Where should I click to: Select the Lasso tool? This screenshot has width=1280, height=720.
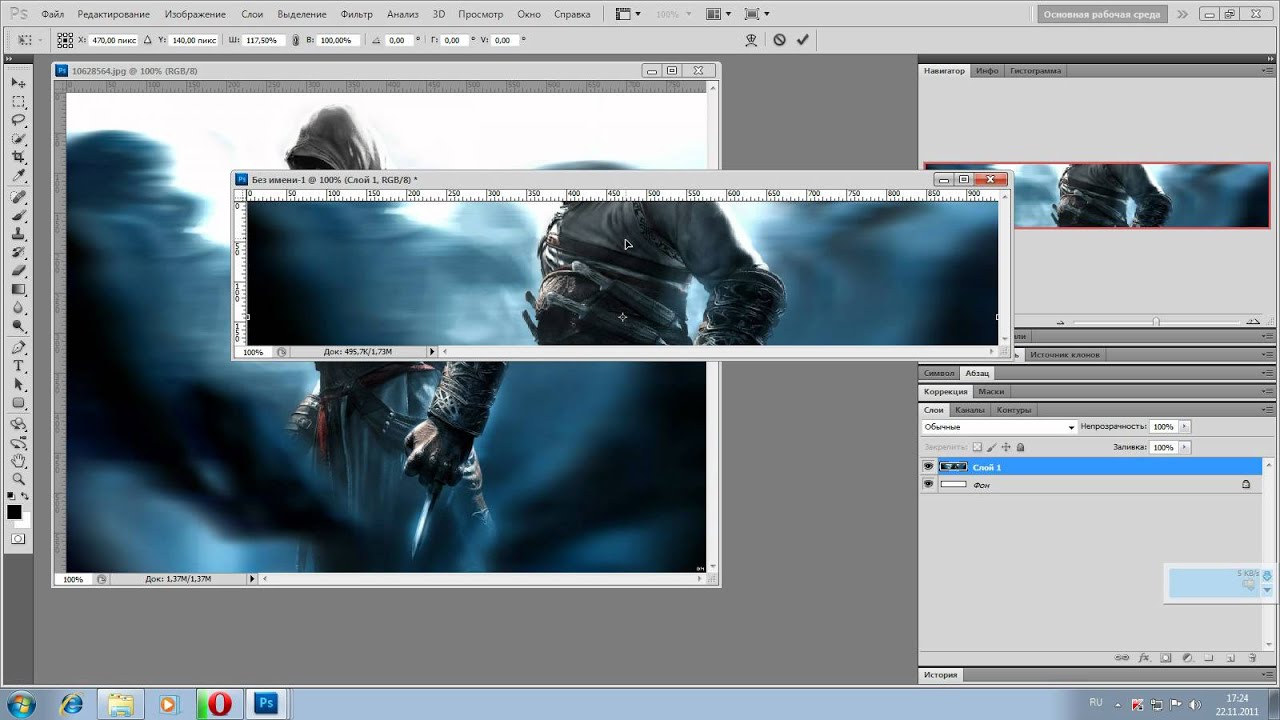click(x=18, y=121)
